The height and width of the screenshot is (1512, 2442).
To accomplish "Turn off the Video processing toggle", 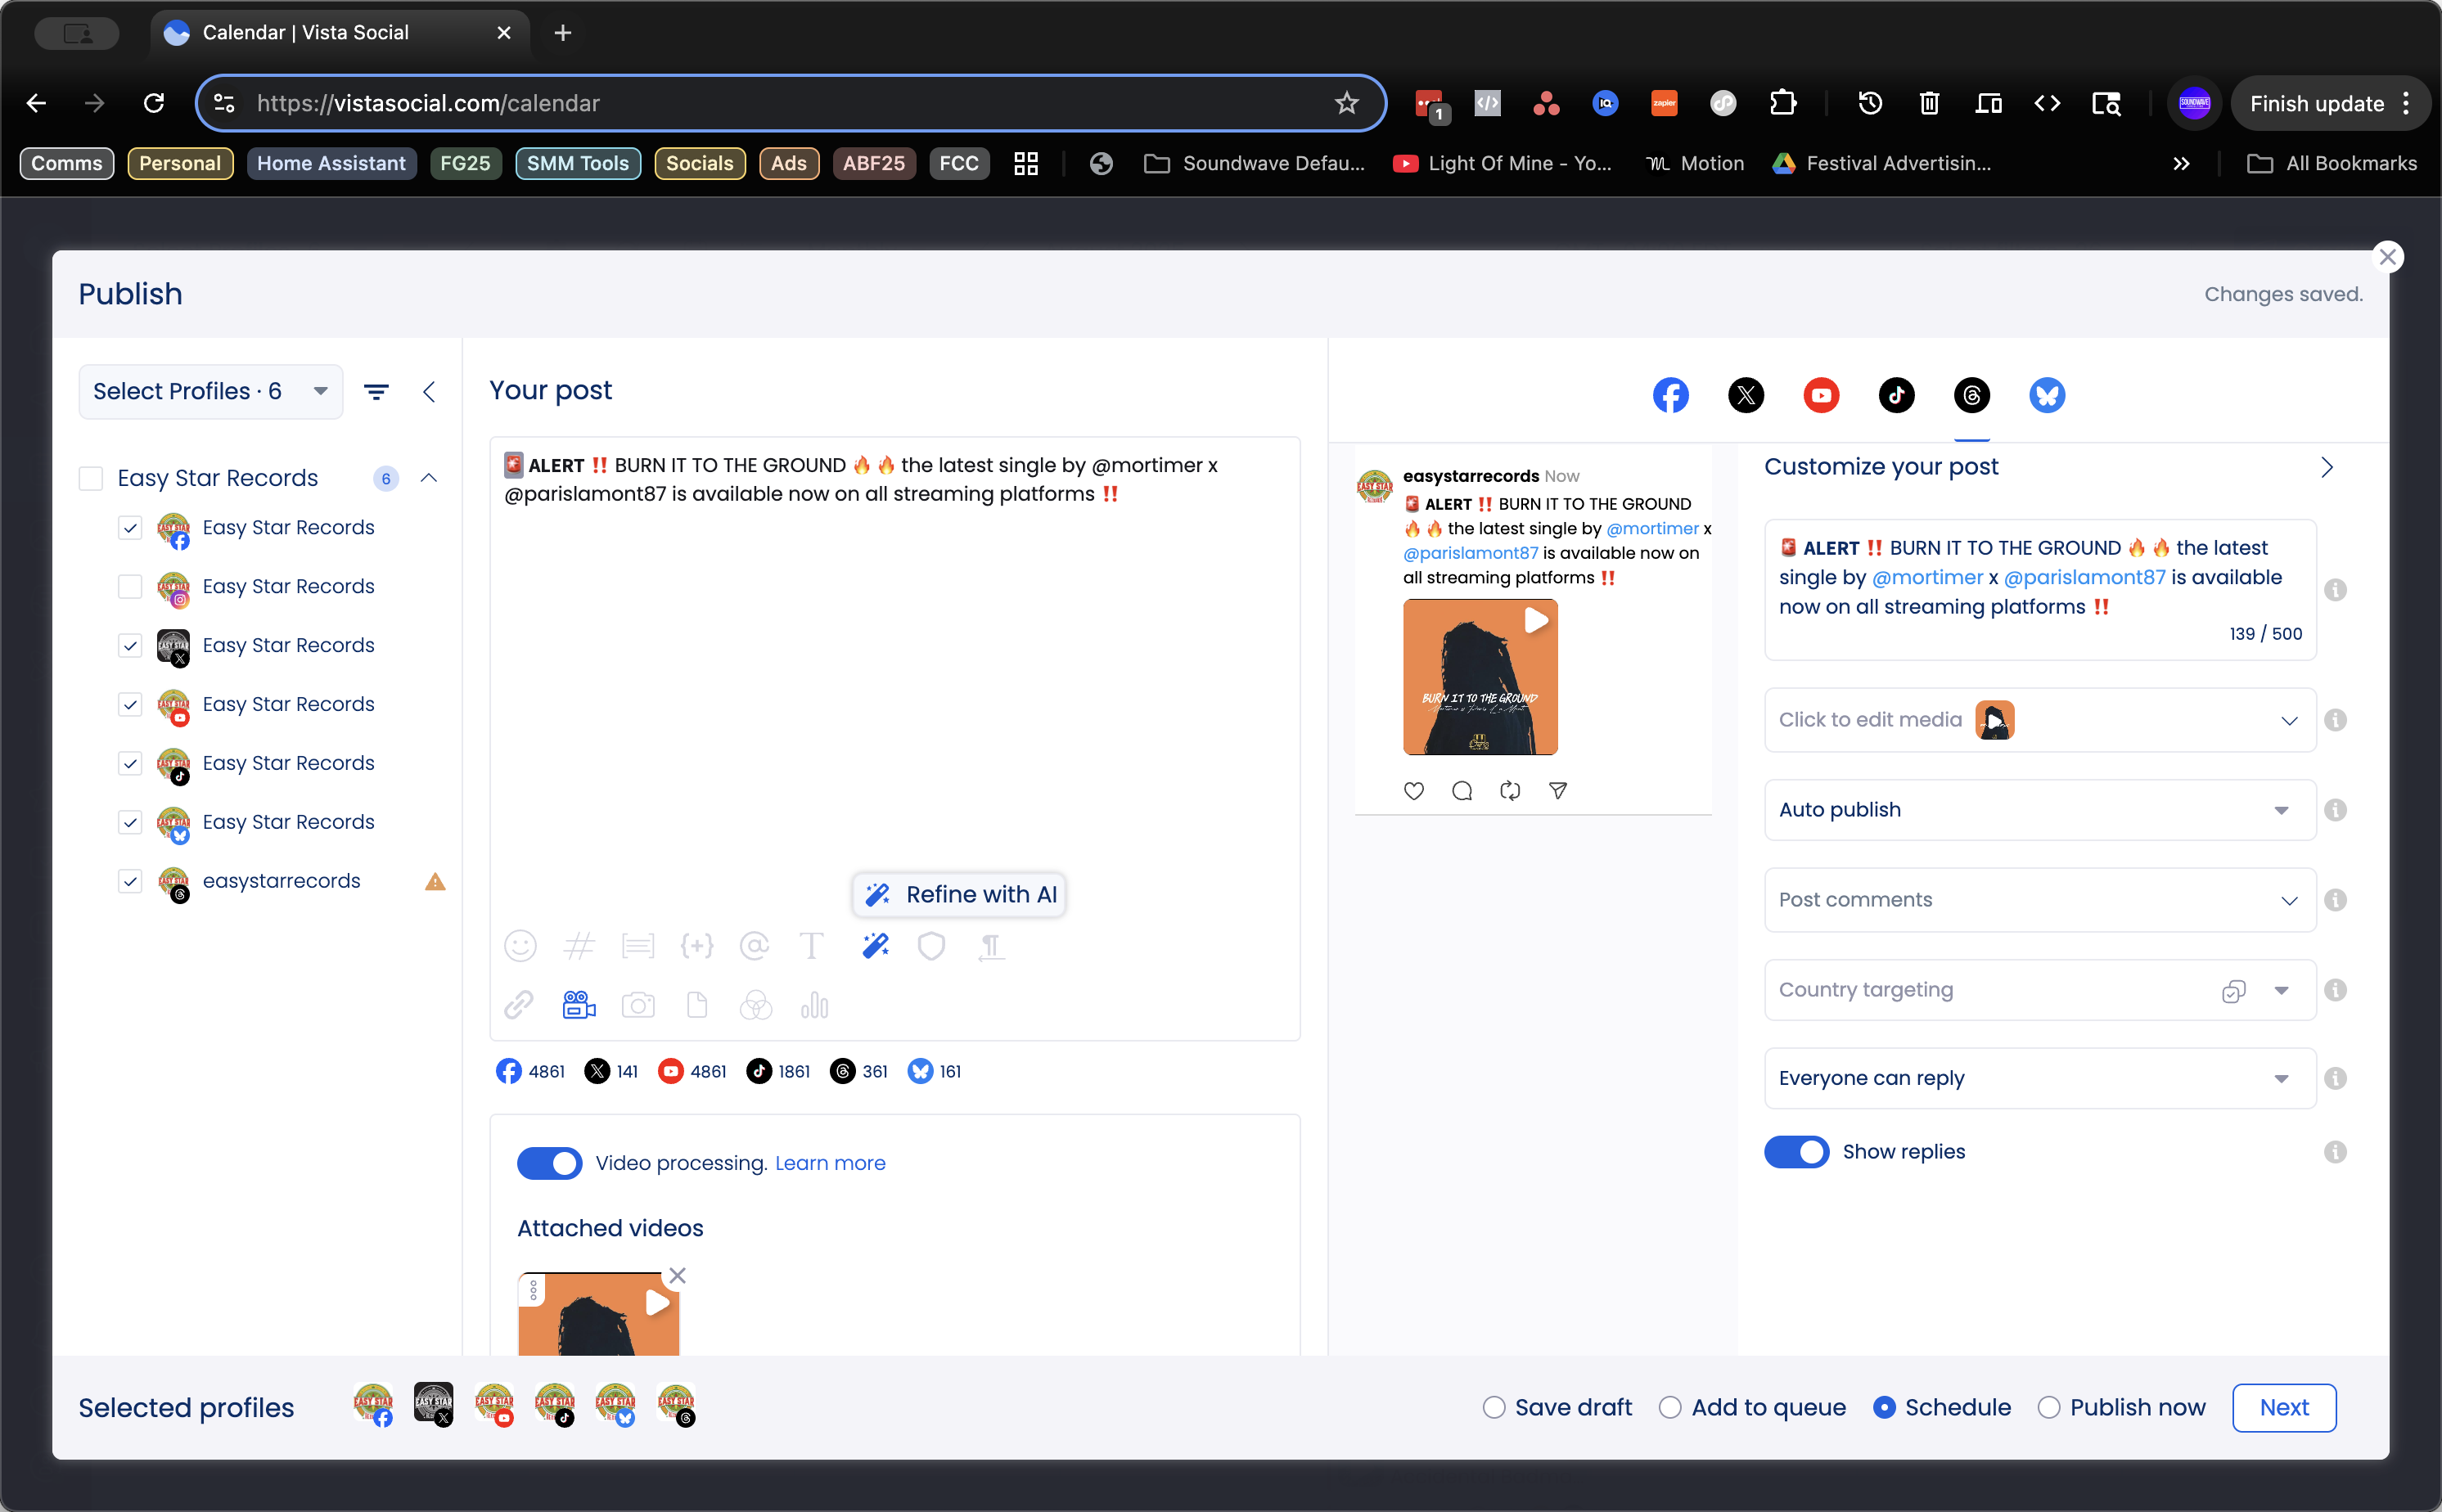I will pyautogui.click(x=549, y=1163).
